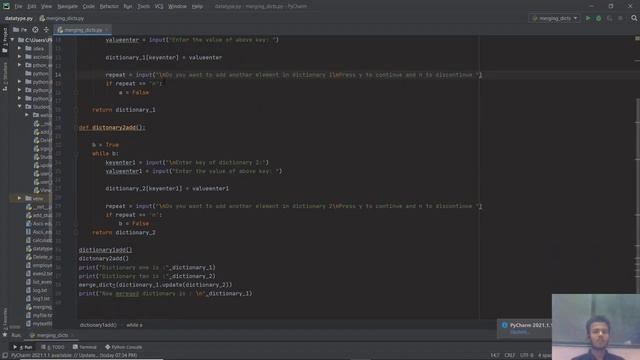This screenshot has height=360, width=640.
Task: Expand the venv folder arrow
Action: pyautogui.click(x=20, y=198)
